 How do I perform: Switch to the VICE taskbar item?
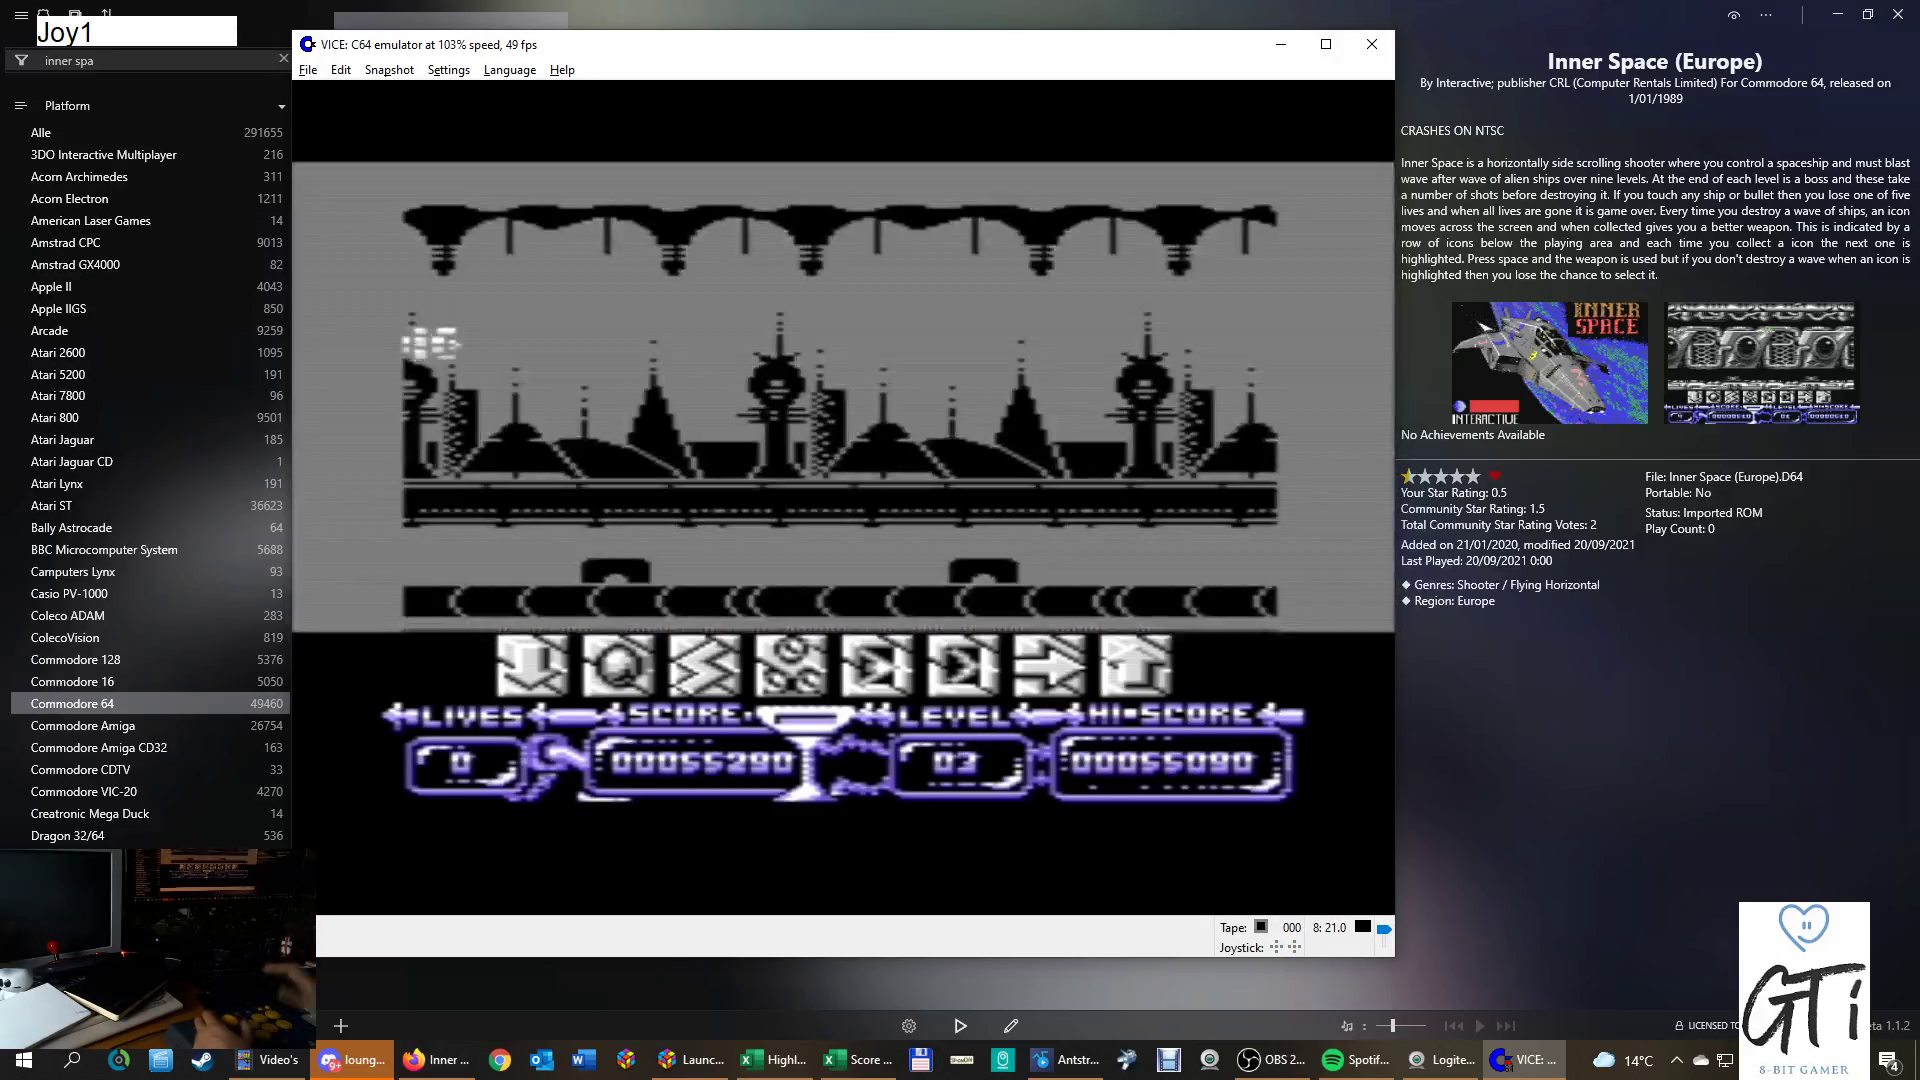pos(1524,1060)
